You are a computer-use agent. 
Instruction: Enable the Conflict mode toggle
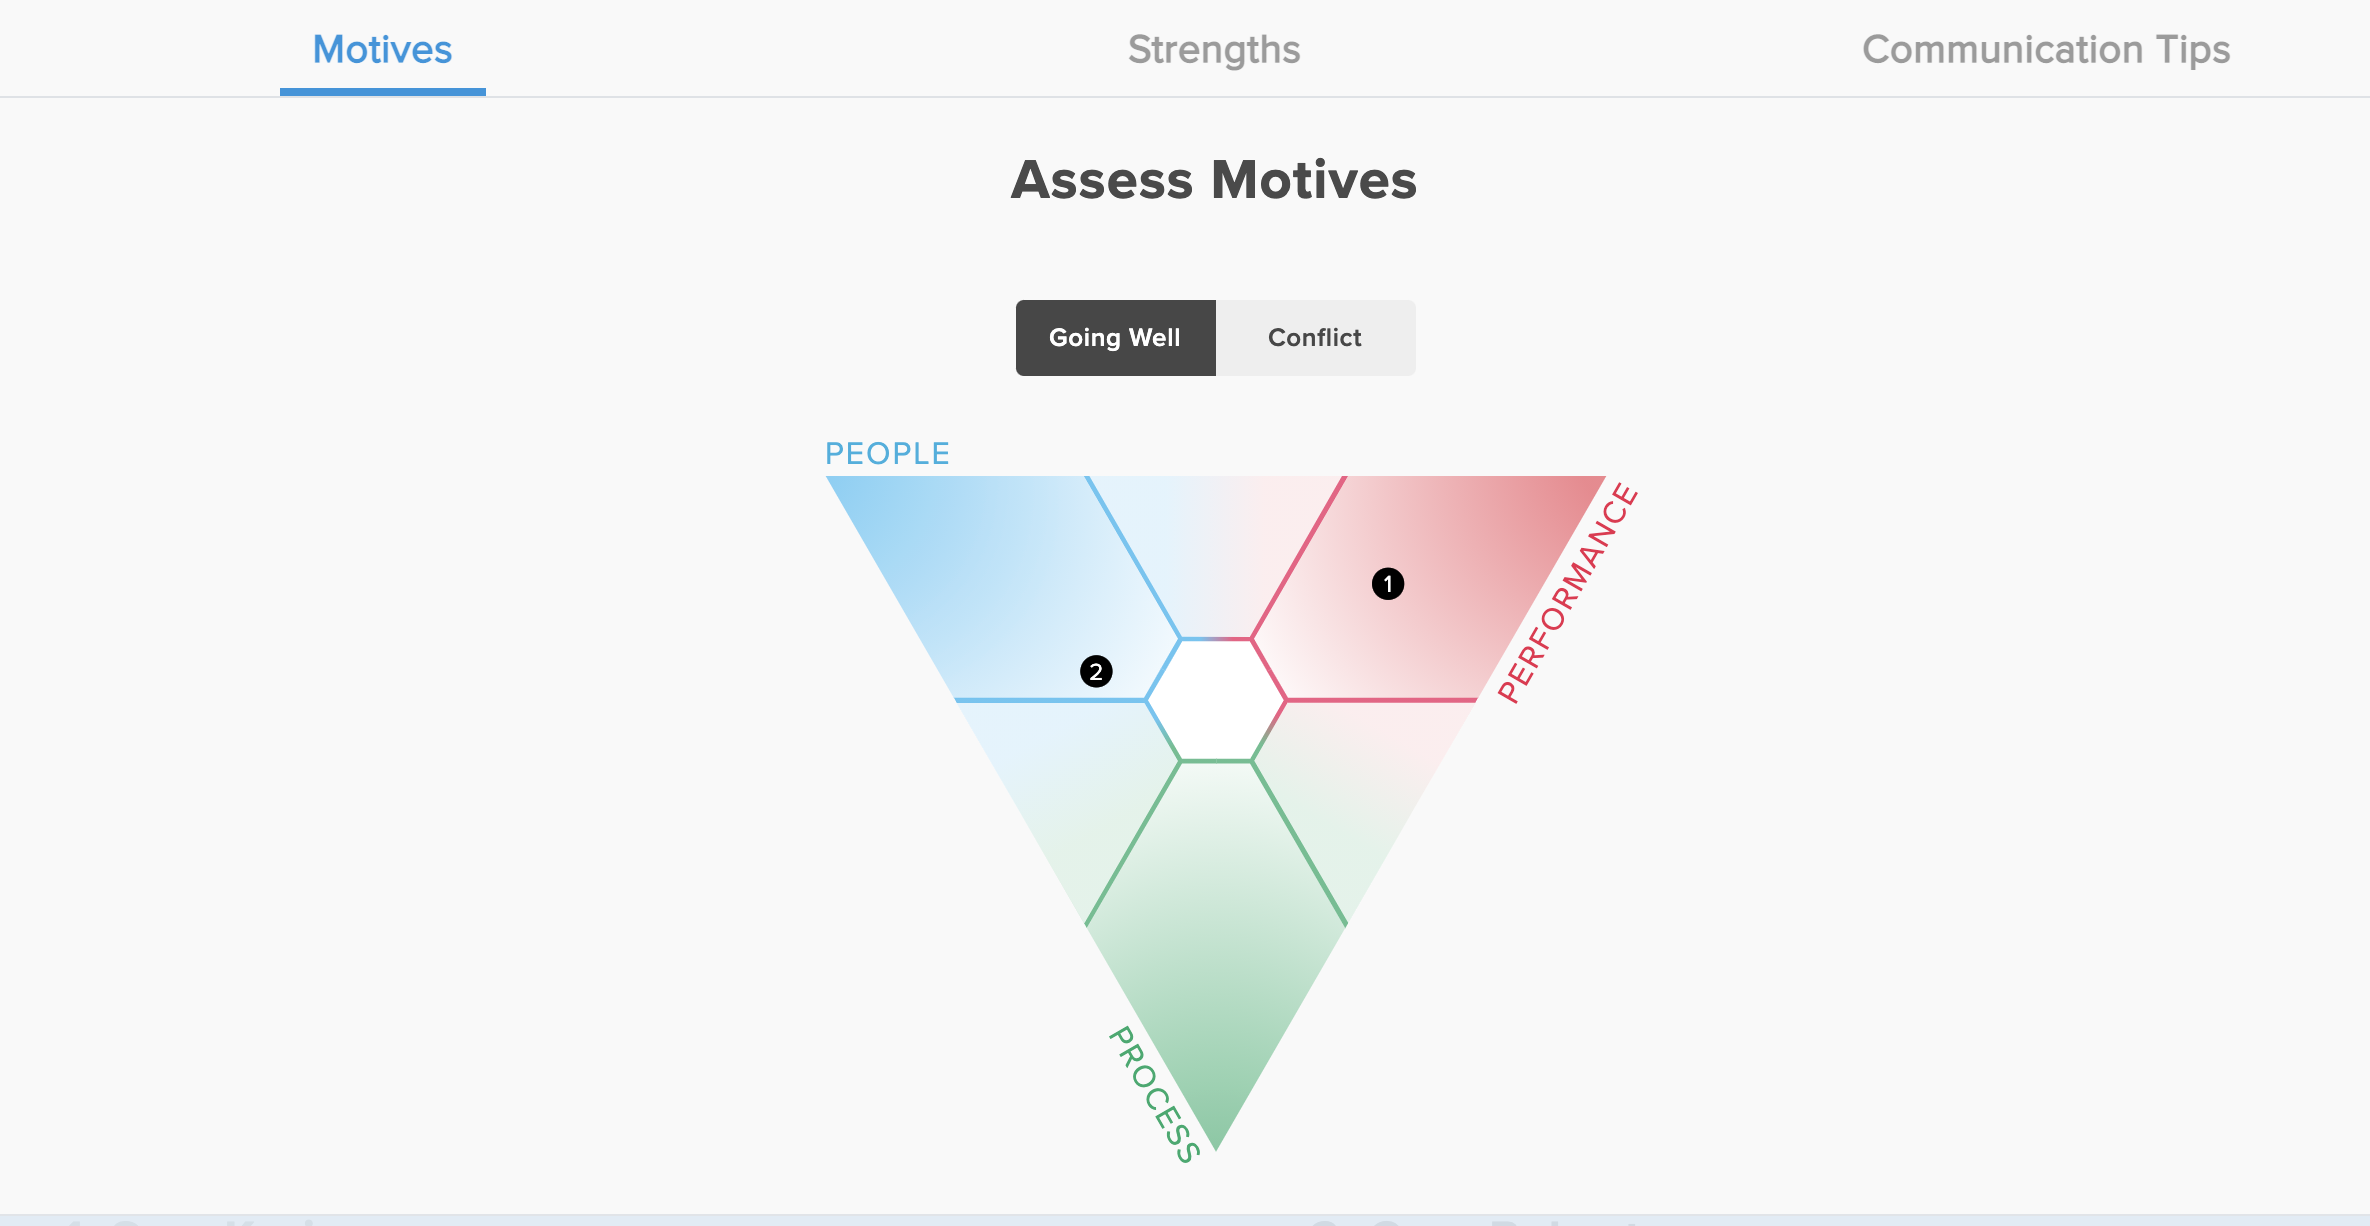pyautogui.click(x=1314, y=337)
